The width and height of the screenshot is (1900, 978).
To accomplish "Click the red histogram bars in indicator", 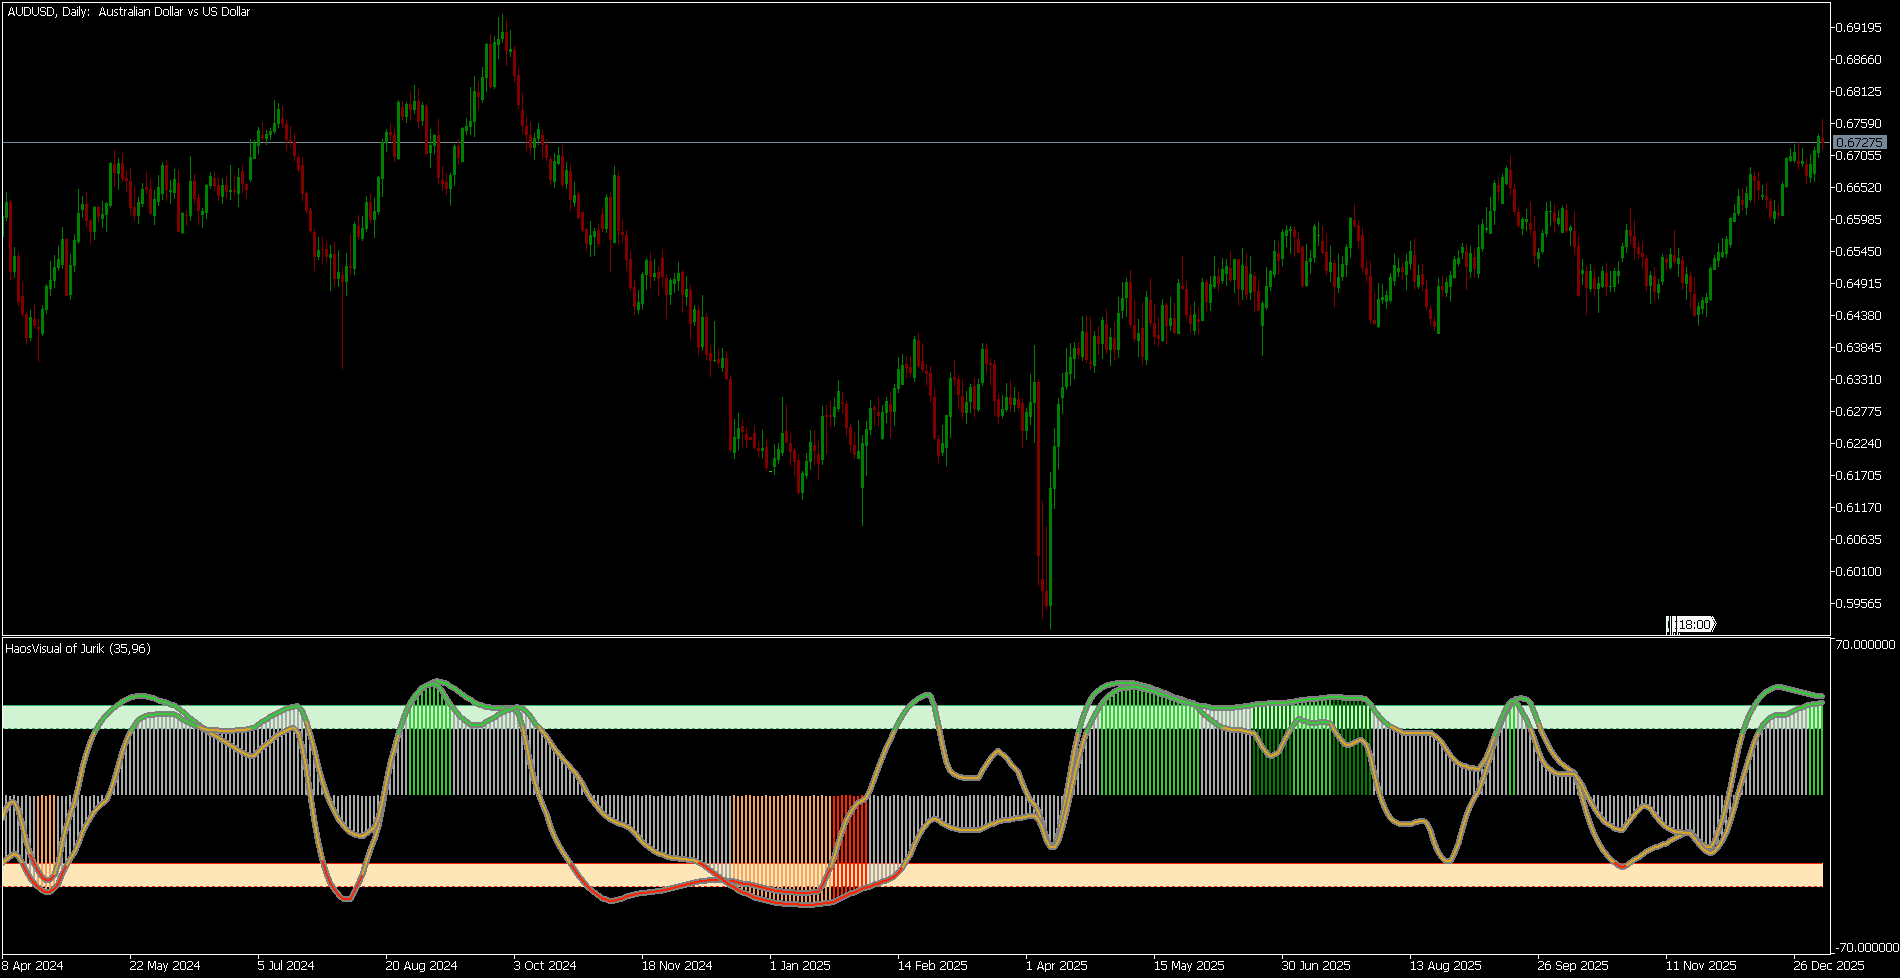I will pos(847,840).
